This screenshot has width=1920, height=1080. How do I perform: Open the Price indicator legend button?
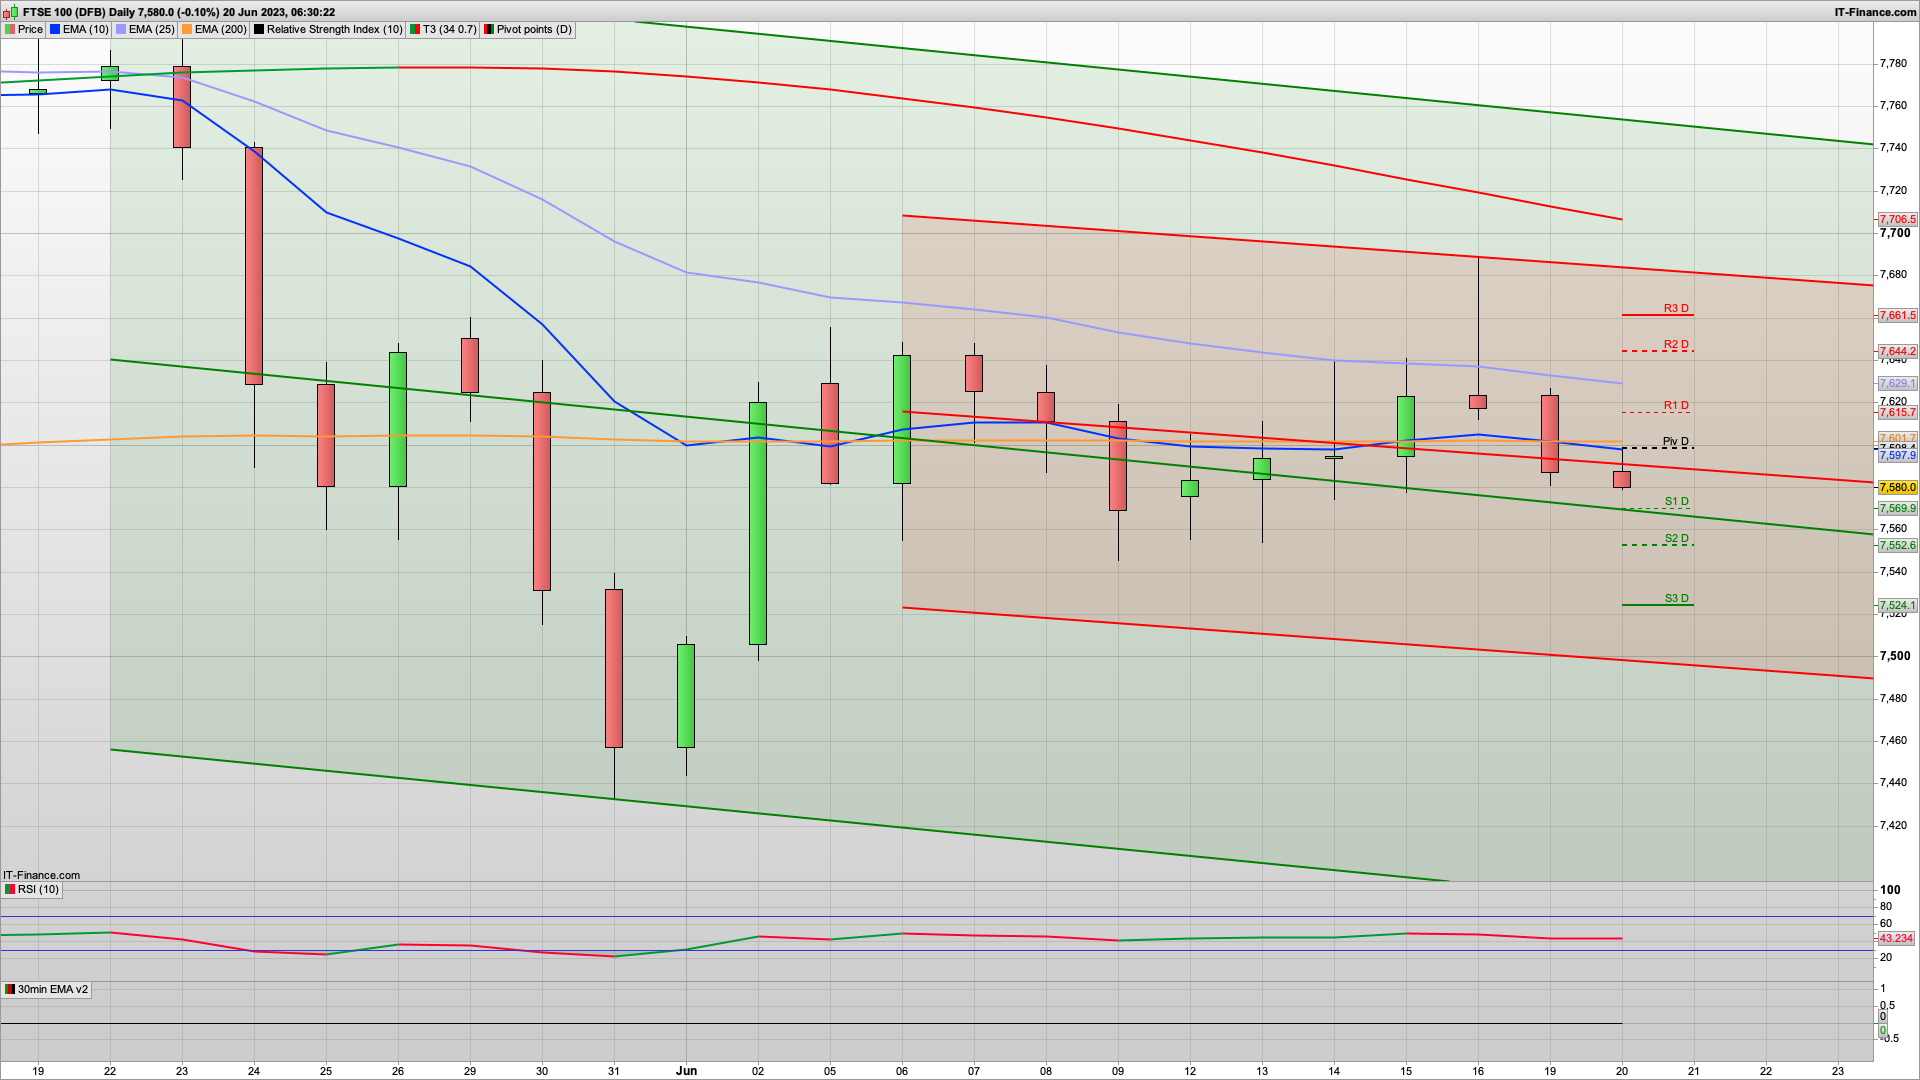[24, 29]
